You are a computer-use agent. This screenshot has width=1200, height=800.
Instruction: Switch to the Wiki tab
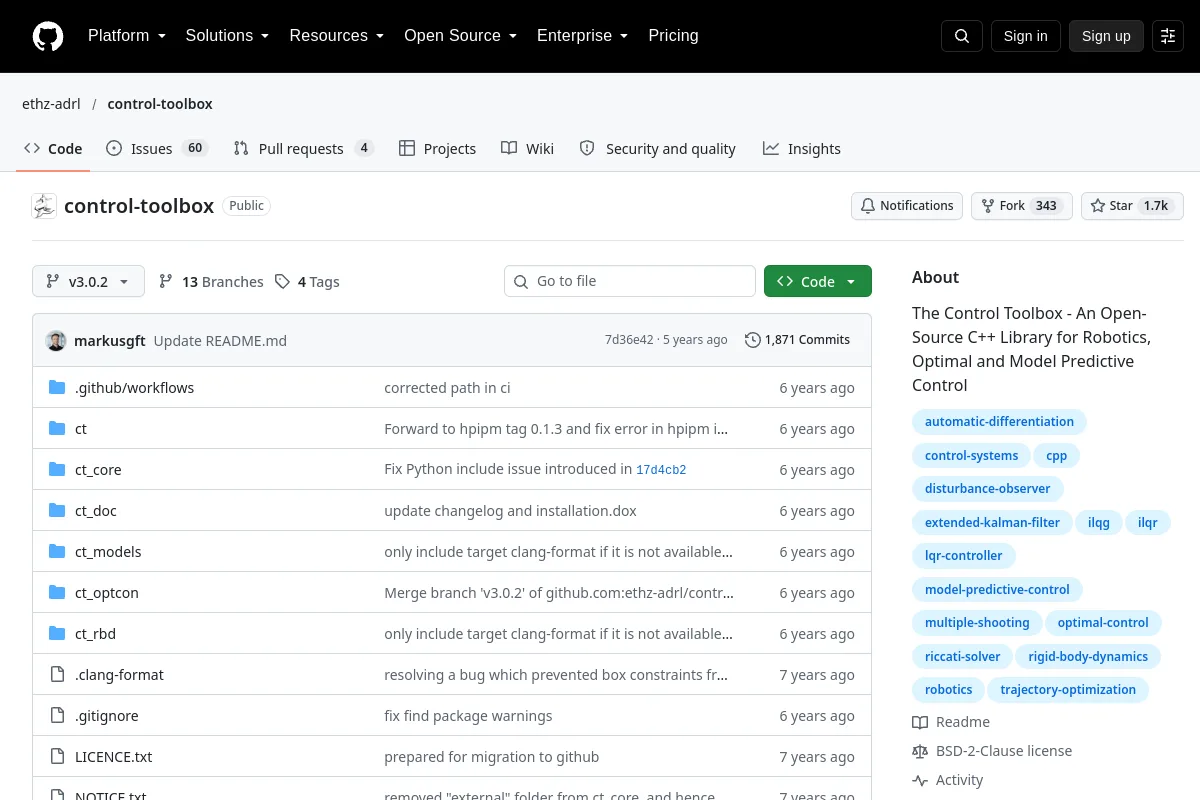528,149
